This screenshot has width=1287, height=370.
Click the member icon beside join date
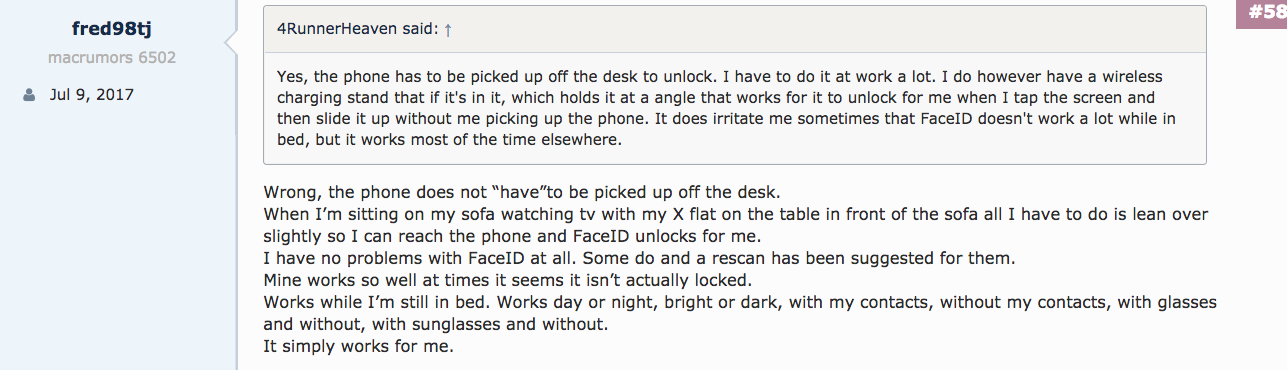coord(27,96)
